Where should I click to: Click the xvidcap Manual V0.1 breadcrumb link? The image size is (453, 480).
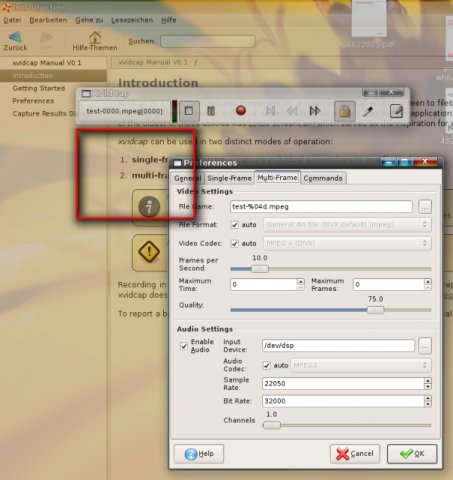tap(153, 63)
